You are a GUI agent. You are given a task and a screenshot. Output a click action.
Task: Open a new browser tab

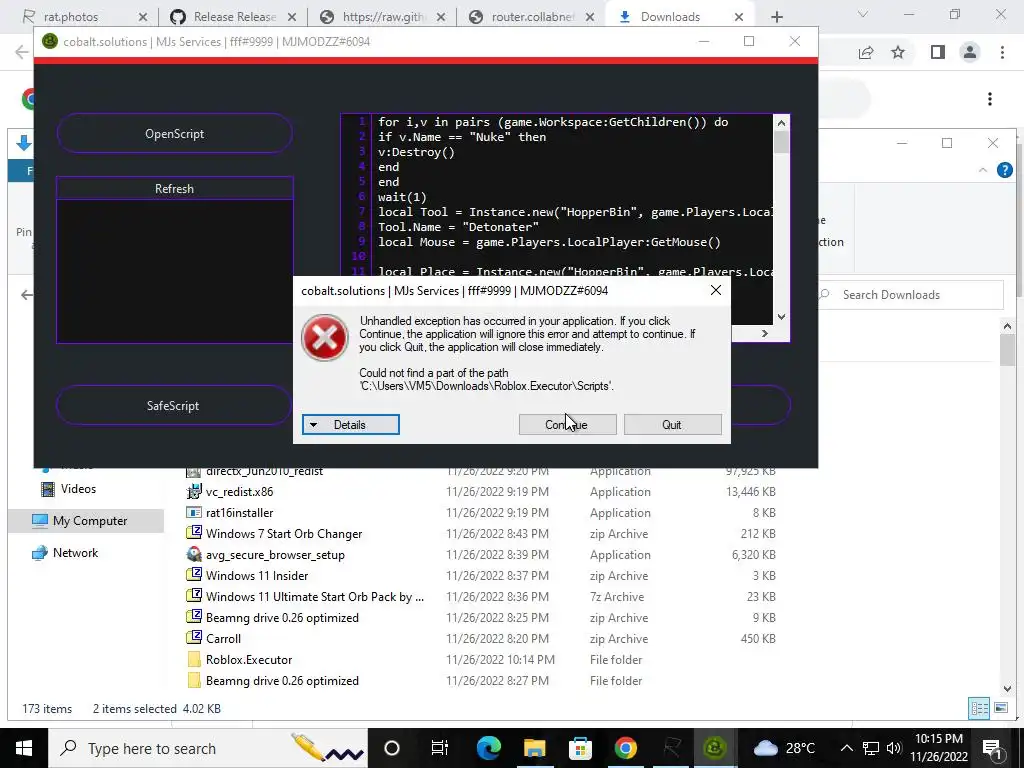[776, 17]
